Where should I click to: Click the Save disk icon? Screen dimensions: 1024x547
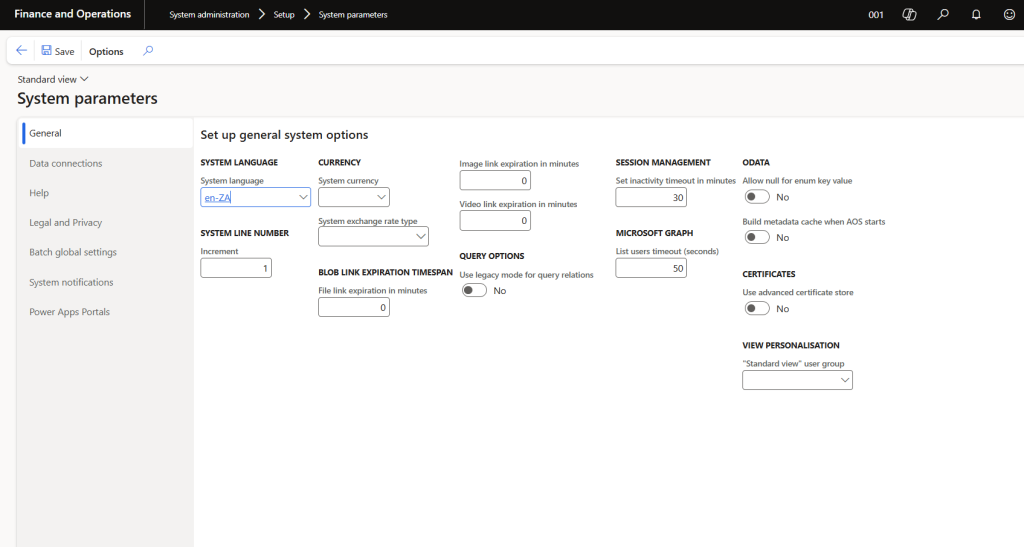[46, 50]
